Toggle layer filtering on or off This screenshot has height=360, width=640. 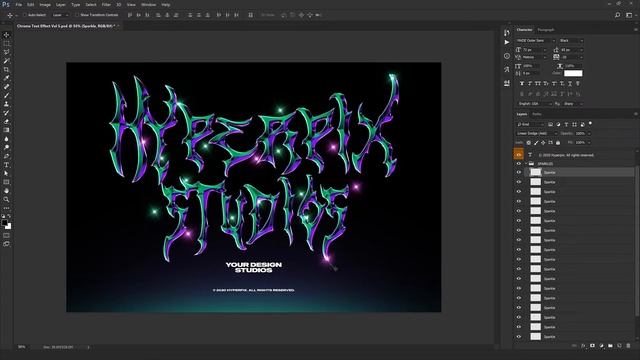[x=590, y=123]
